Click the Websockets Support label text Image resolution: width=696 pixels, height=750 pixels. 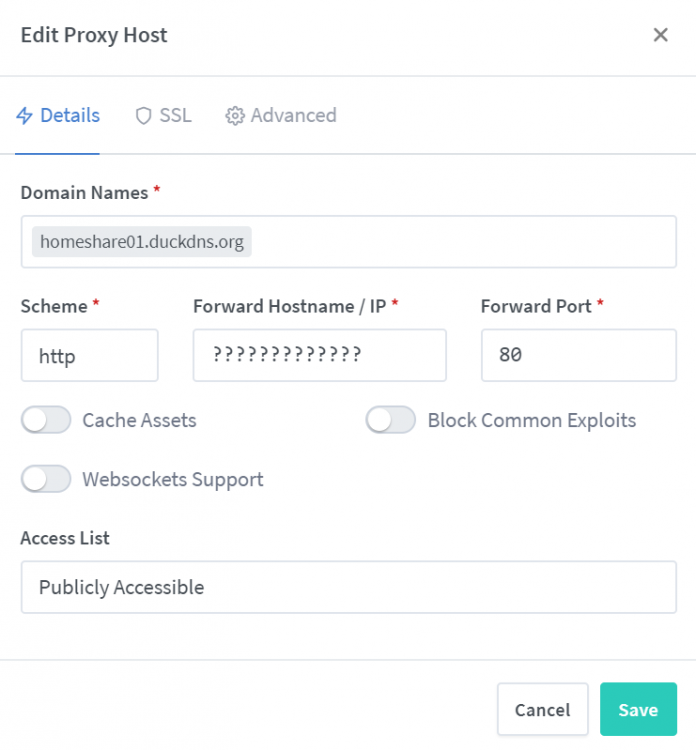(x=173, y=479)
